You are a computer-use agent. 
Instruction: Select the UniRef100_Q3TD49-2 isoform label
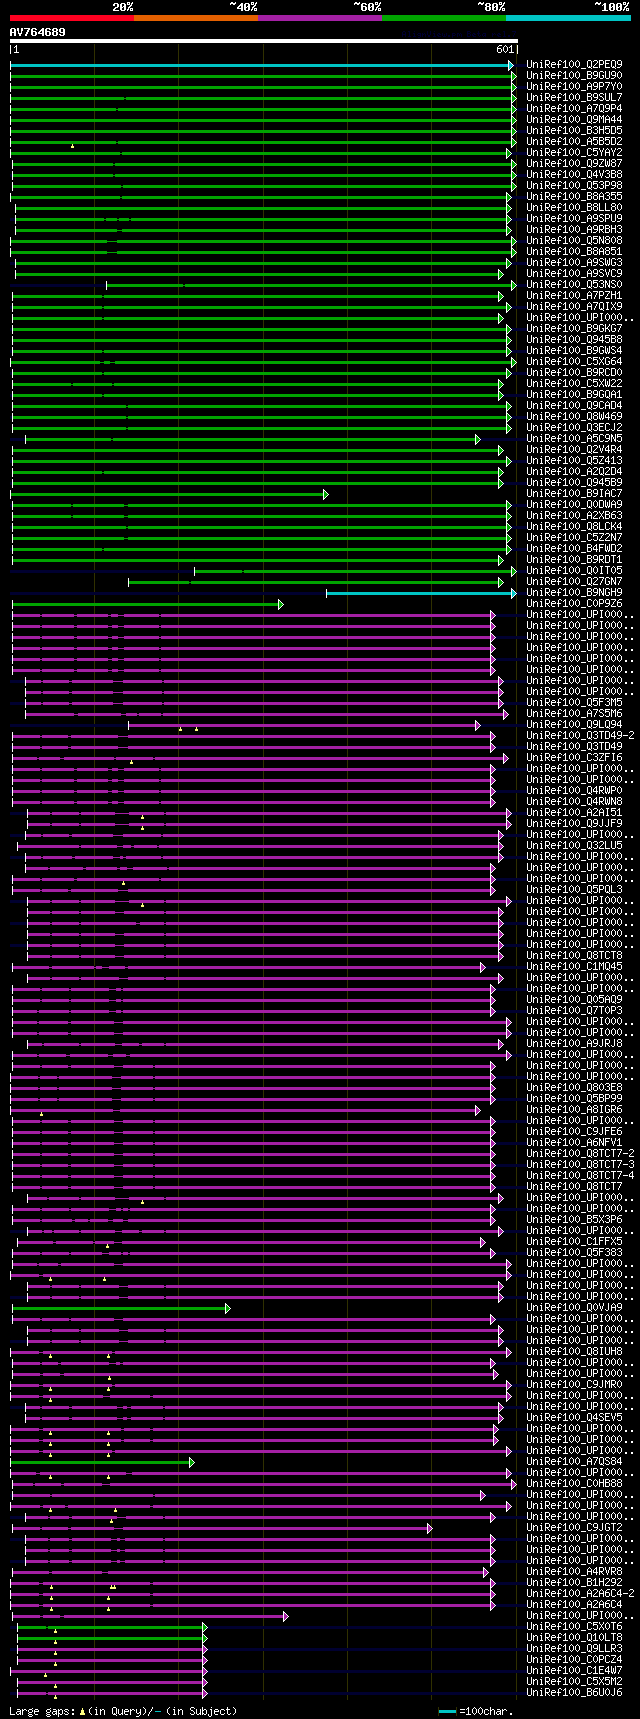tap(580, 735)
